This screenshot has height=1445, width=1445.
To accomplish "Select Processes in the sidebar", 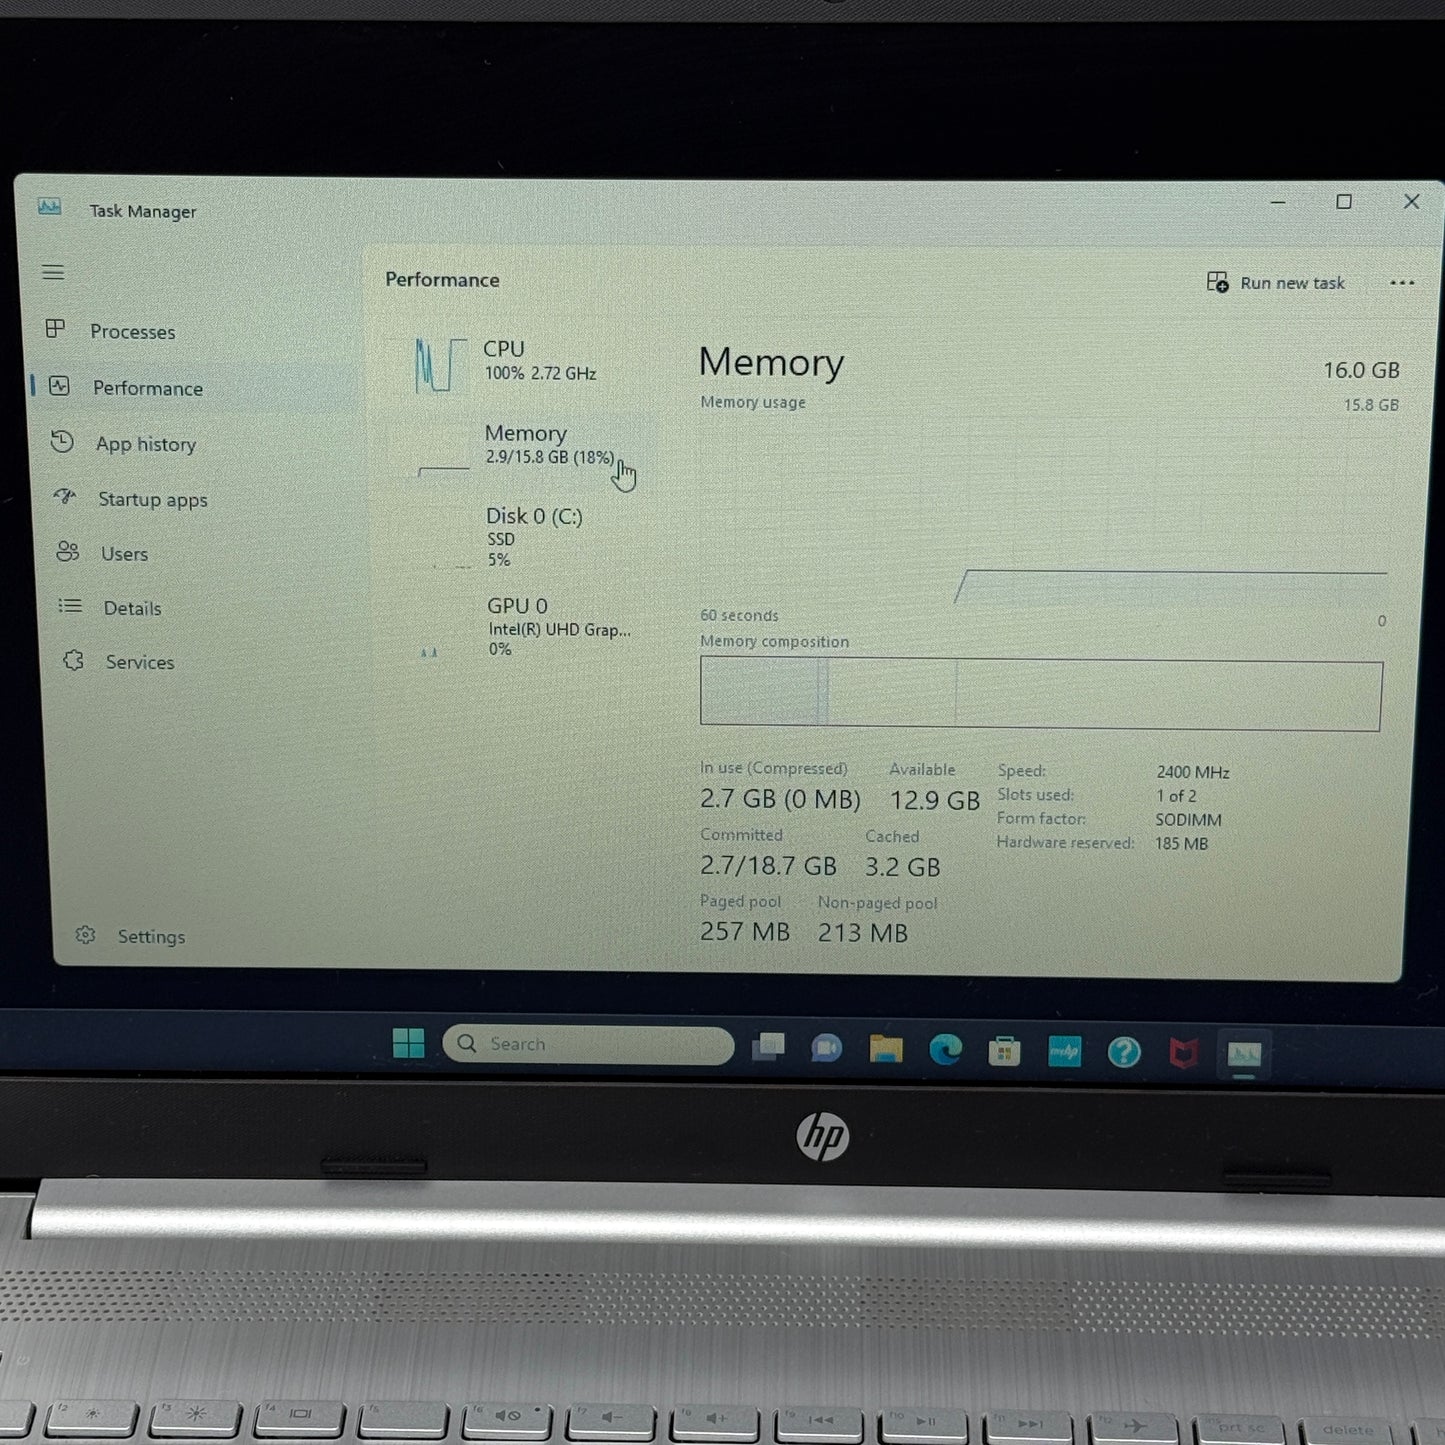I will point(132,331).
